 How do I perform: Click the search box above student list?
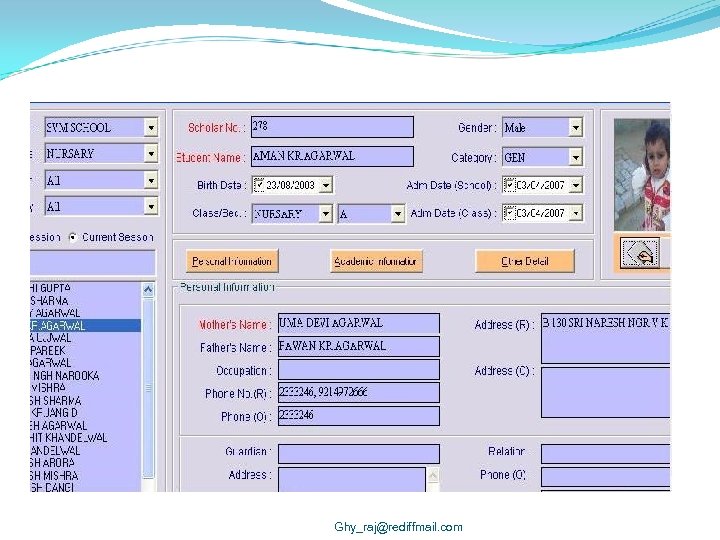[92, 262]
